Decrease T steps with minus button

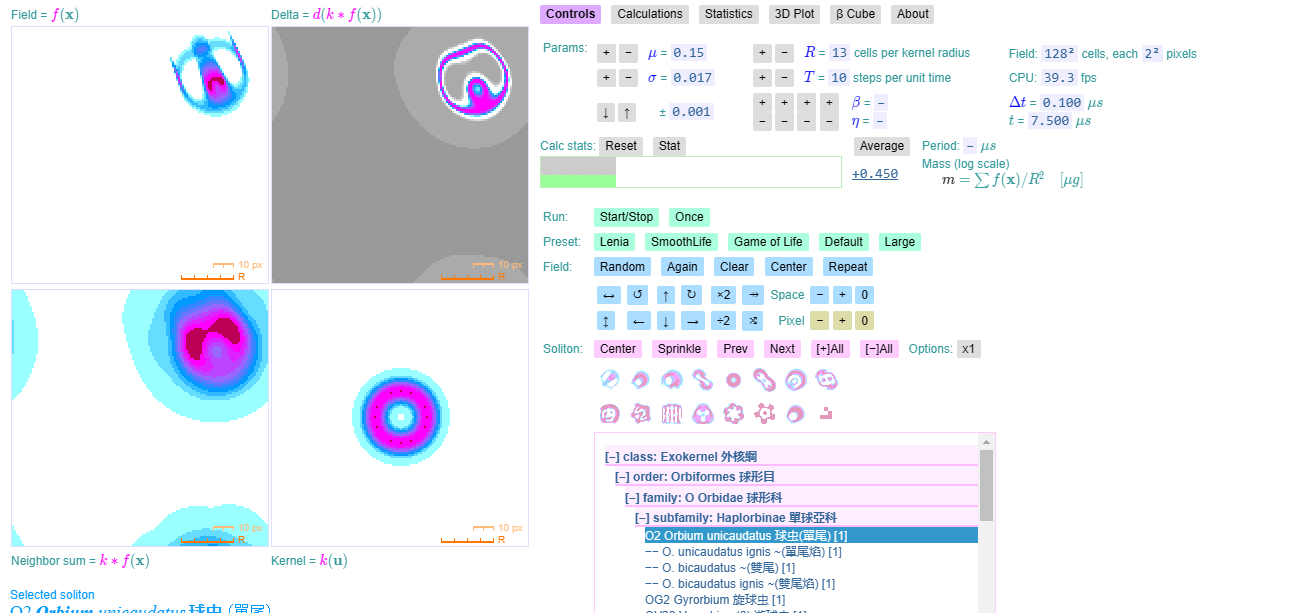click(x=785, y=78)
